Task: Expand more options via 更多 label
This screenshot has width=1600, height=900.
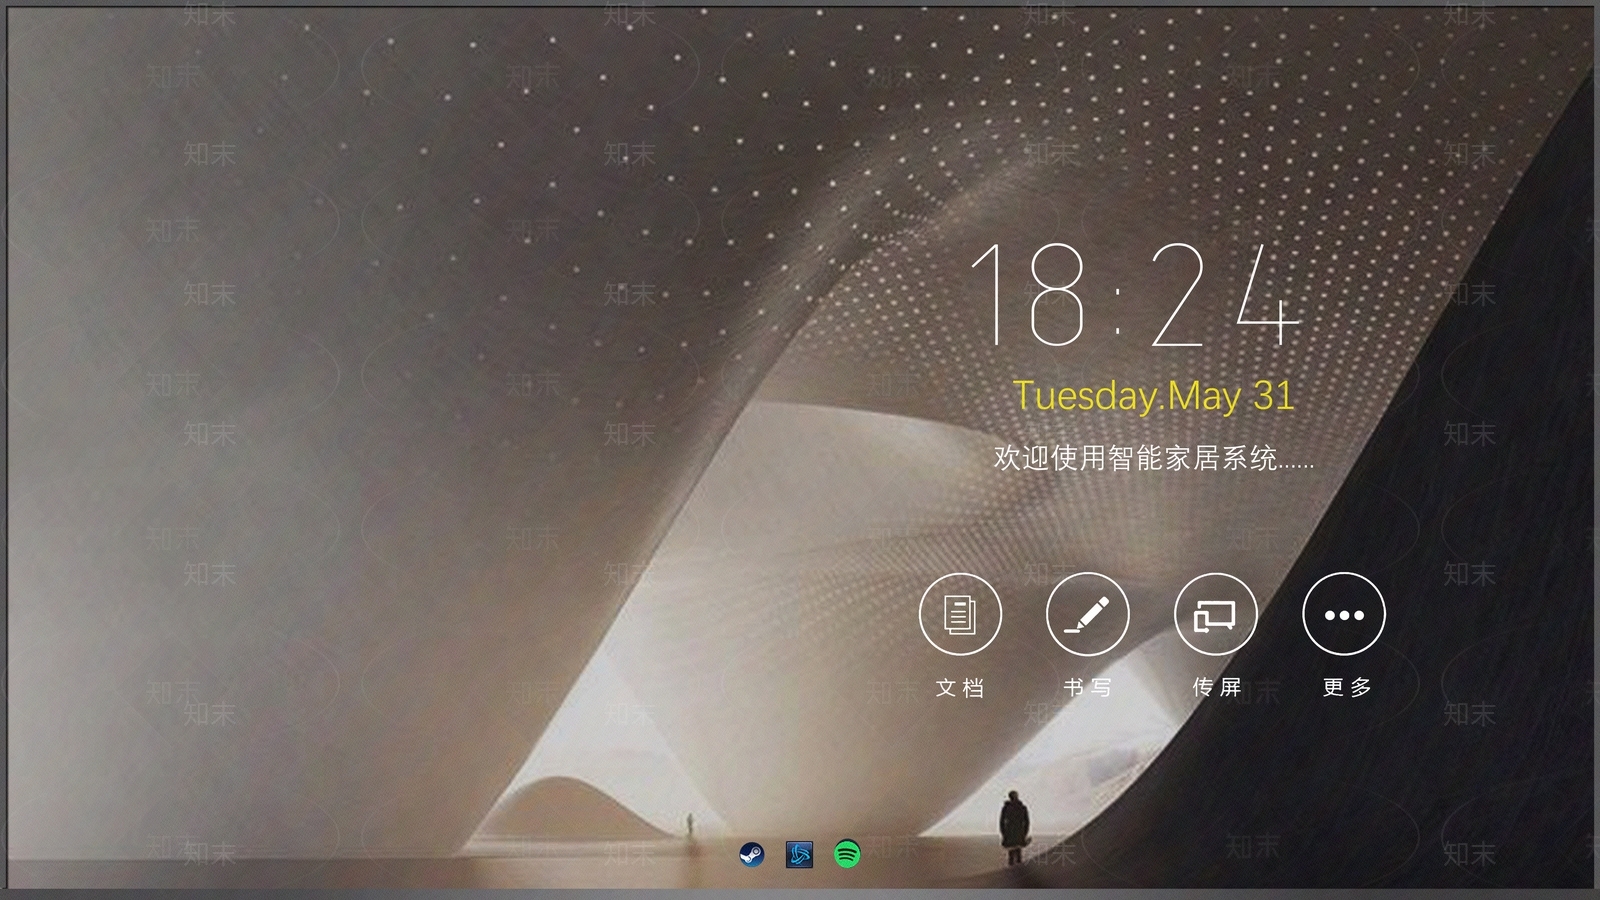Action: tap(1346, 688)
